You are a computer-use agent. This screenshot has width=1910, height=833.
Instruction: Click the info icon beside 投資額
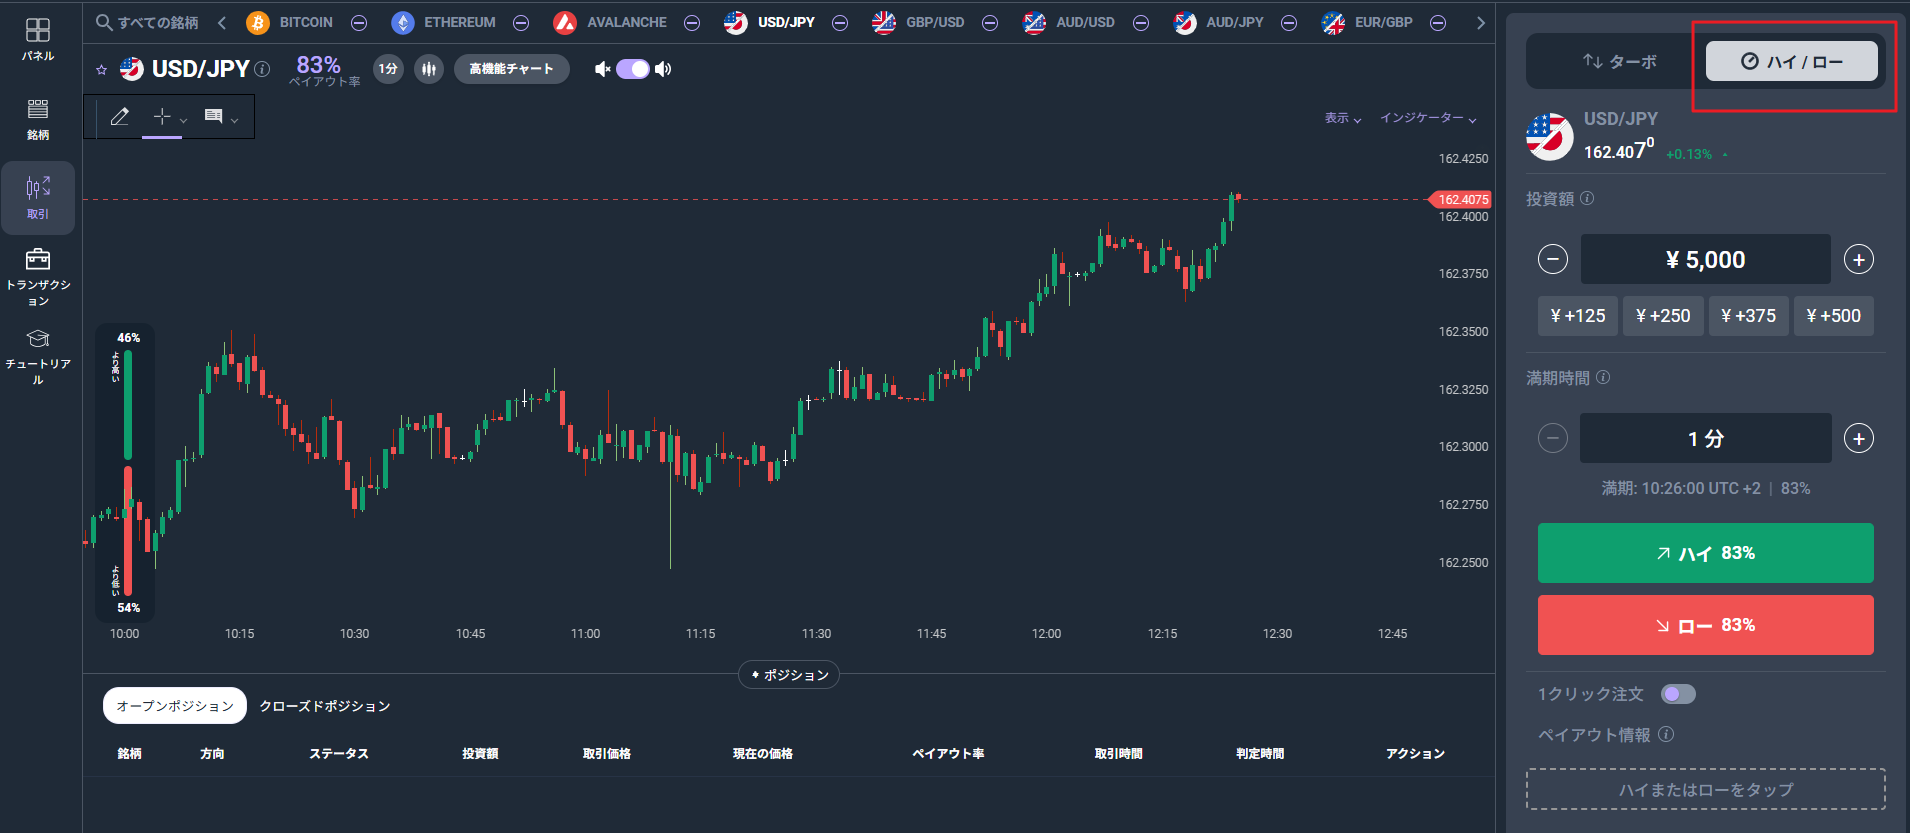point(1587,198)
